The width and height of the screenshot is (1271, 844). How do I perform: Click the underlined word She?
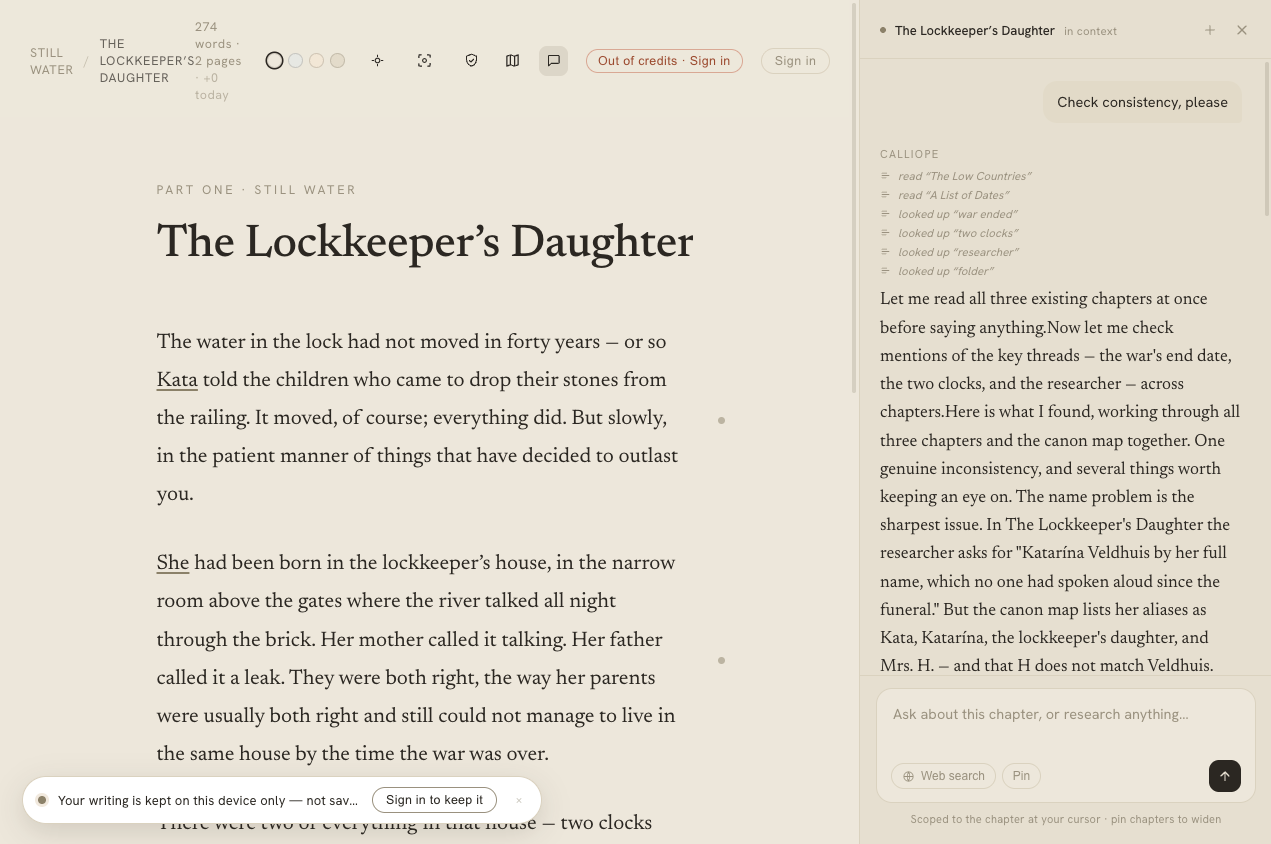coord(173,563)
